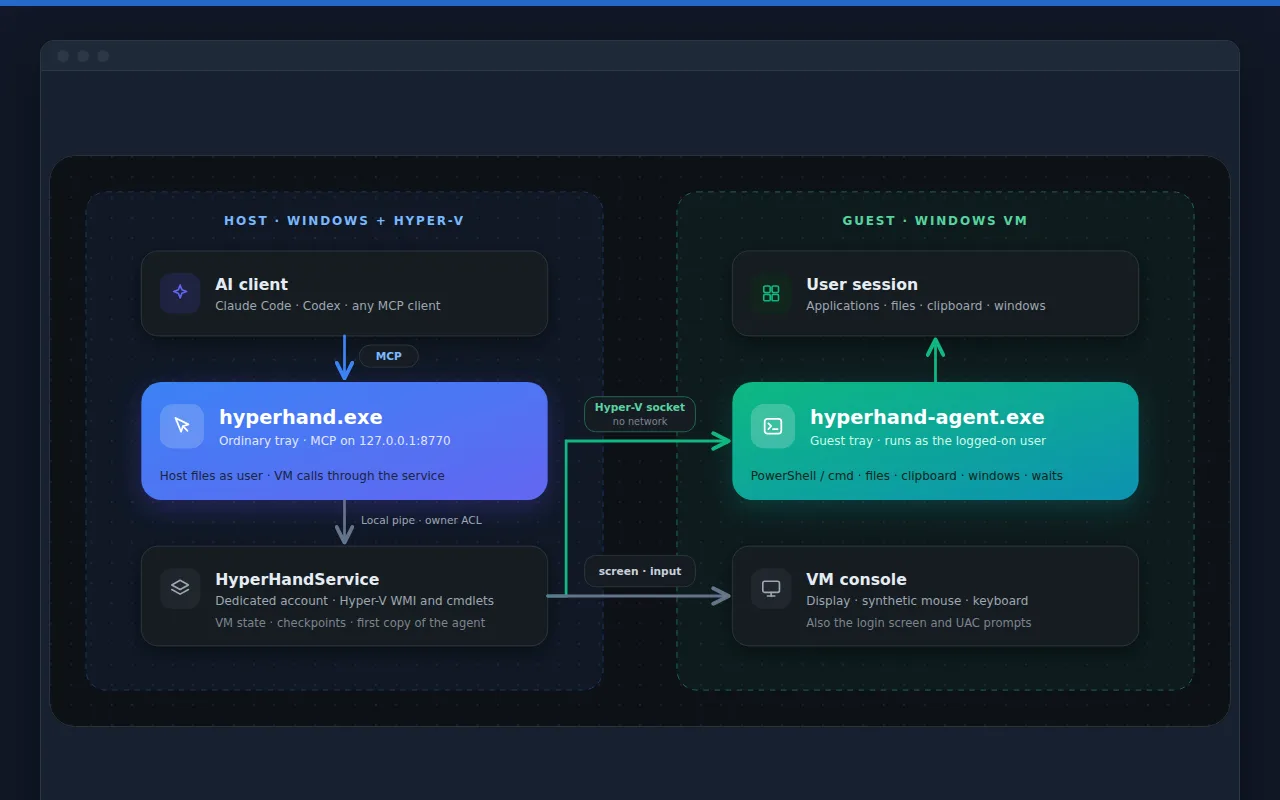Click the "HyperHandService" title
Screen dimensions: 1280x800
coord(297,579)
